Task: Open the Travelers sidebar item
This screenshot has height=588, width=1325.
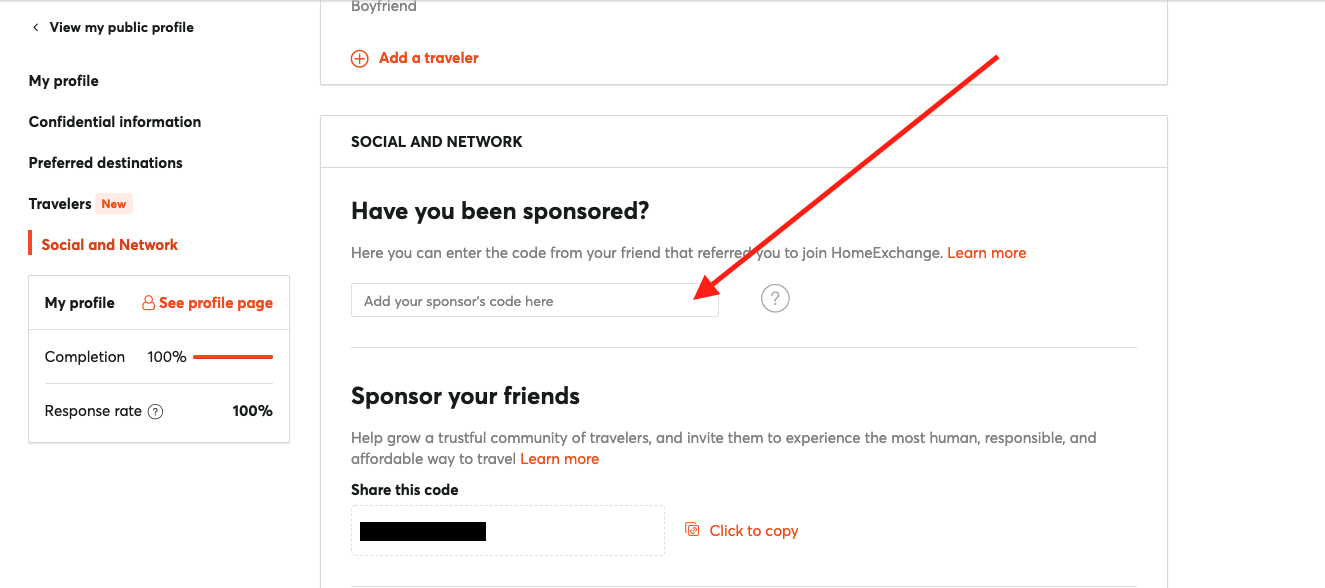Action: 60,204
